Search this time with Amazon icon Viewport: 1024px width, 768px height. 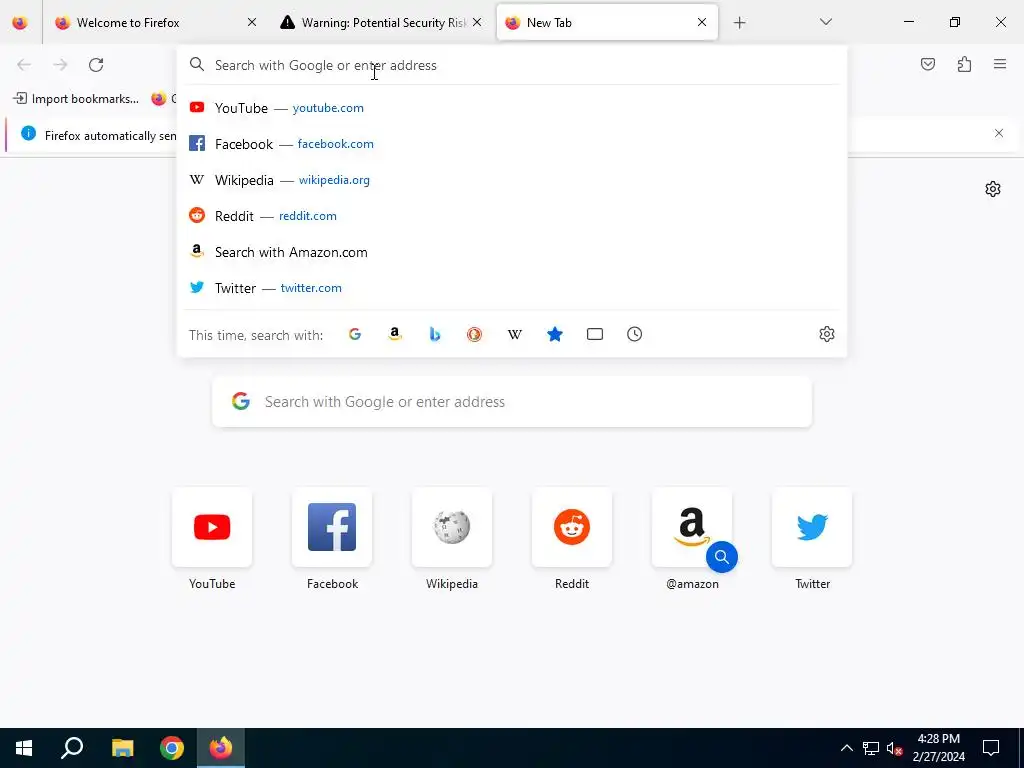(394, 334)
